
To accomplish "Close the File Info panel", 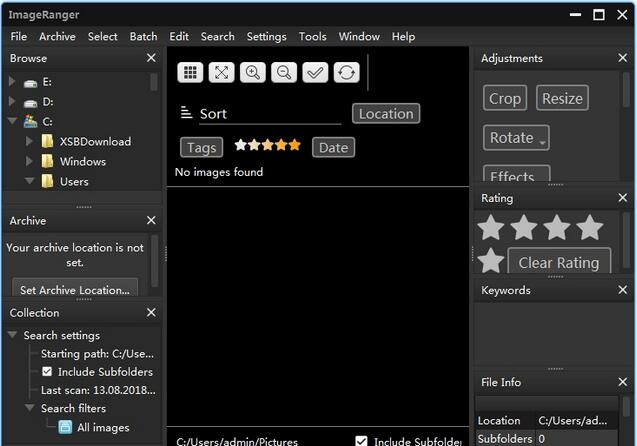I will pyautogui.click(x=623, y=382).
